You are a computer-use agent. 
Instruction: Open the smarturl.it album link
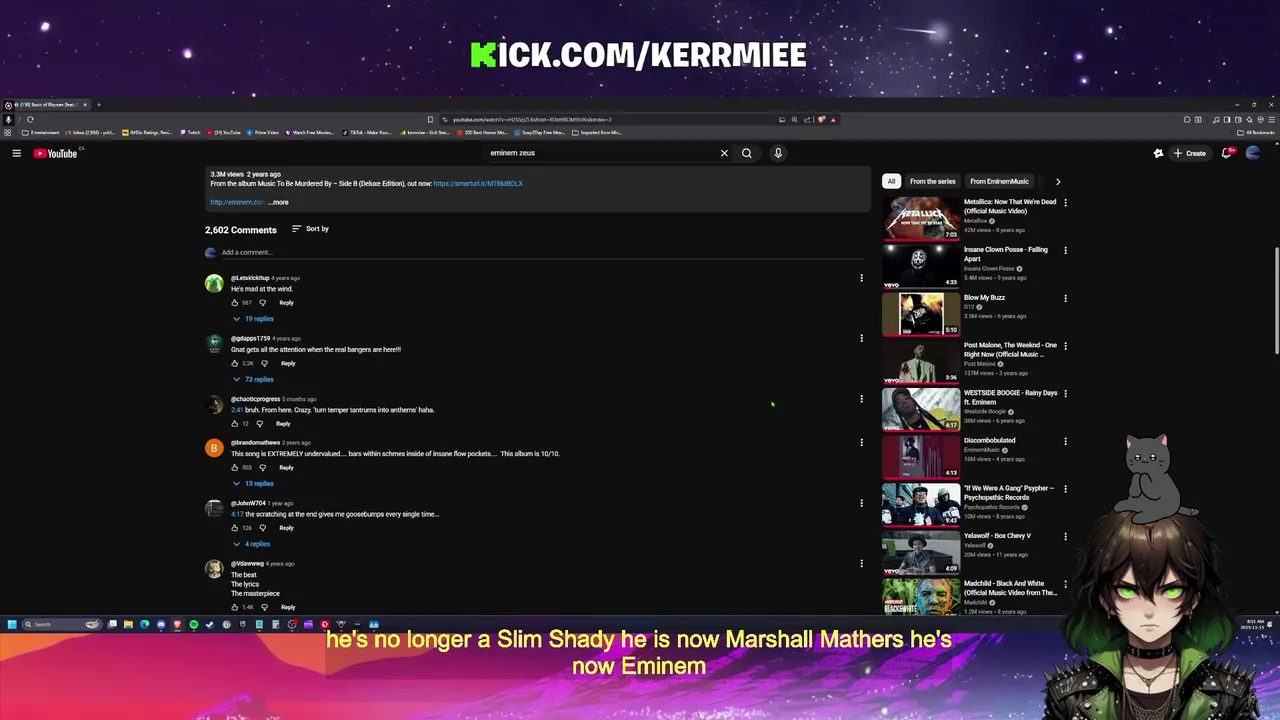point(478,184)
